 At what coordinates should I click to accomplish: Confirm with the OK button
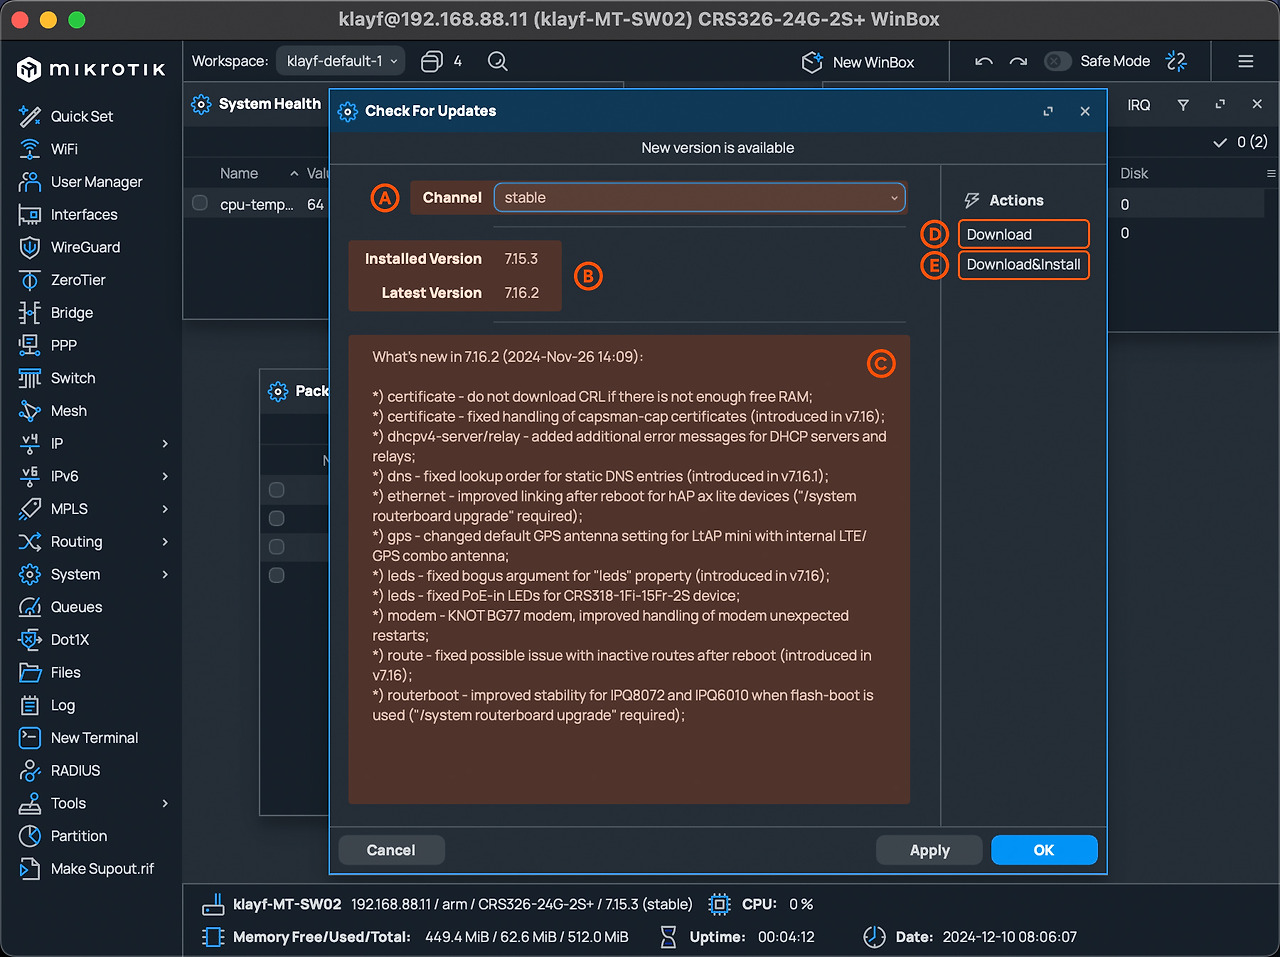1044,850
